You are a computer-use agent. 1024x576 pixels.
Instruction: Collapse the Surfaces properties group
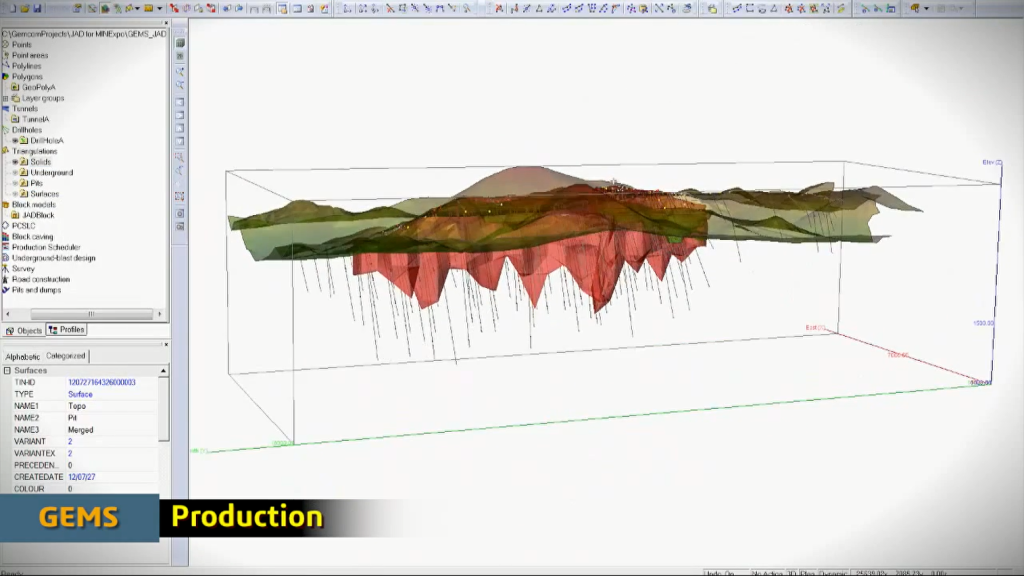point(7,371)
